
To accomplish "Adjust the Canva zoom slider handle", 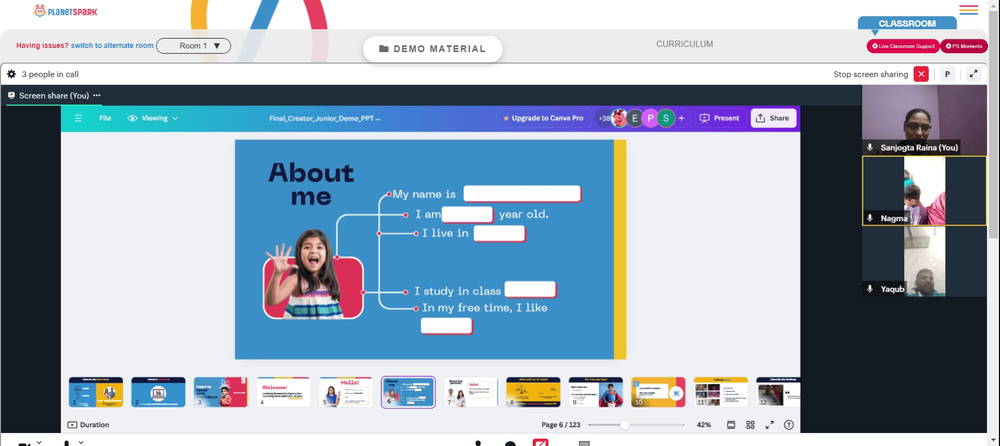I will coord(625,425).
